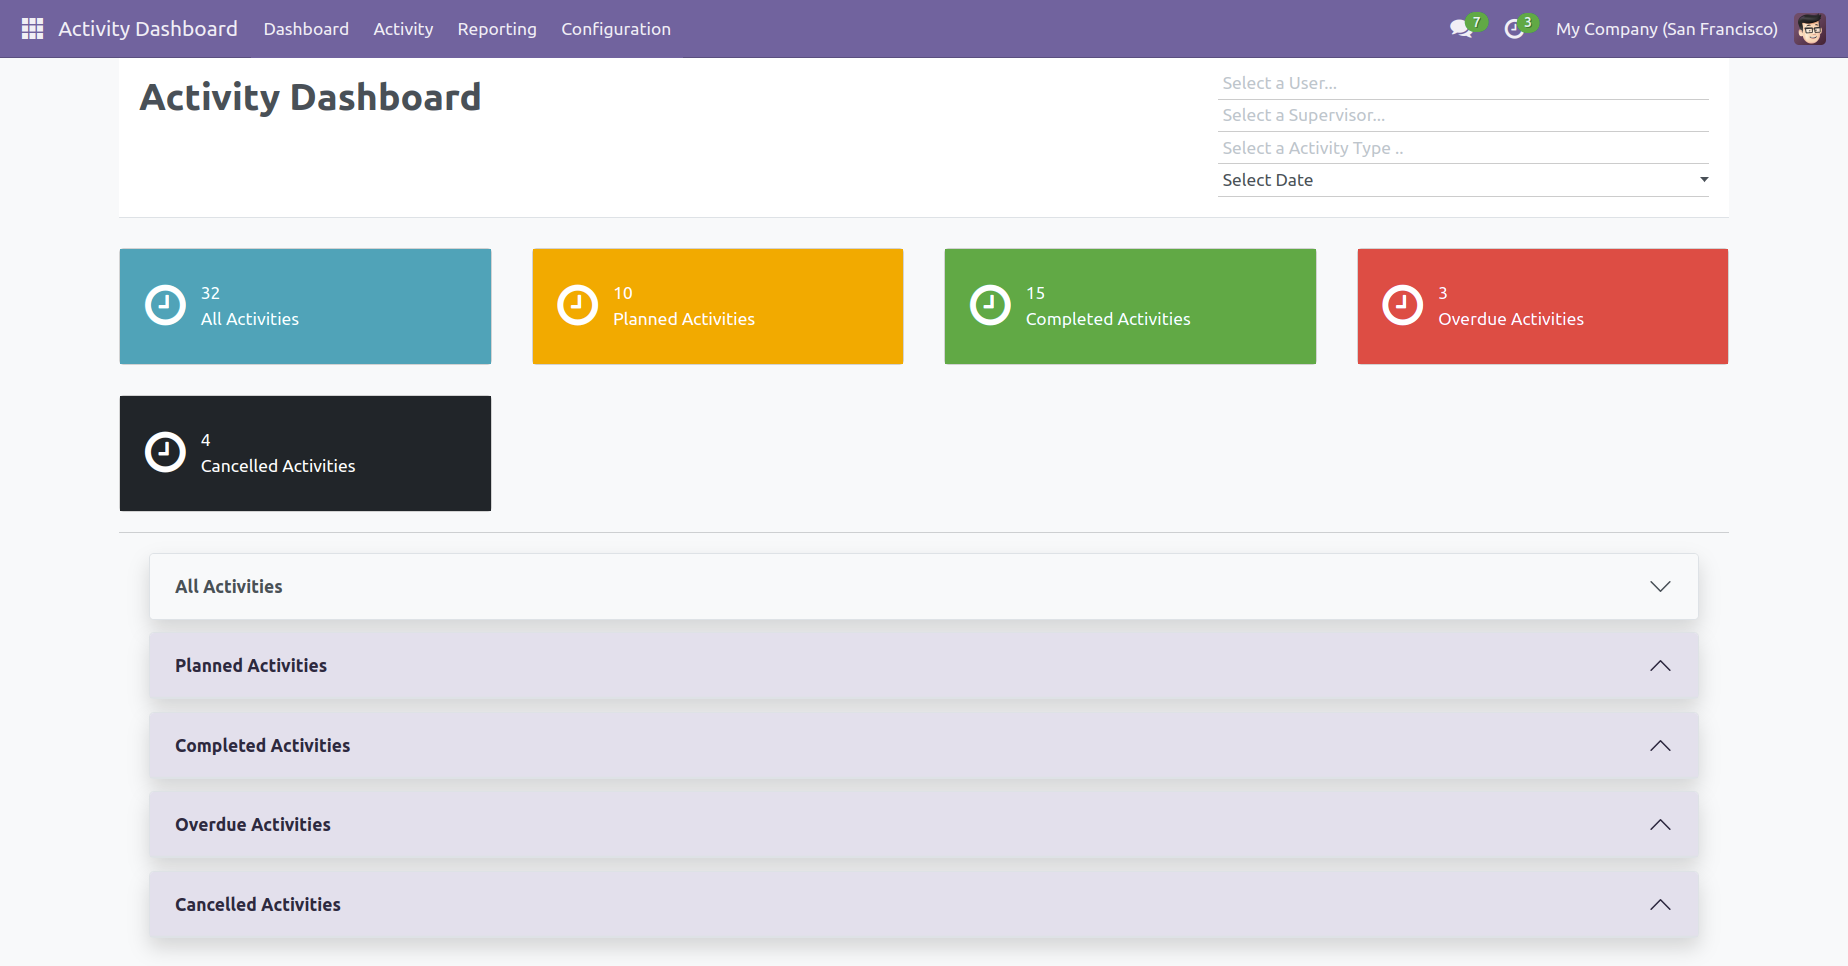Click the Planned Activities accordion title
This screenshot has height=966, width=1848.
(251, 666)
